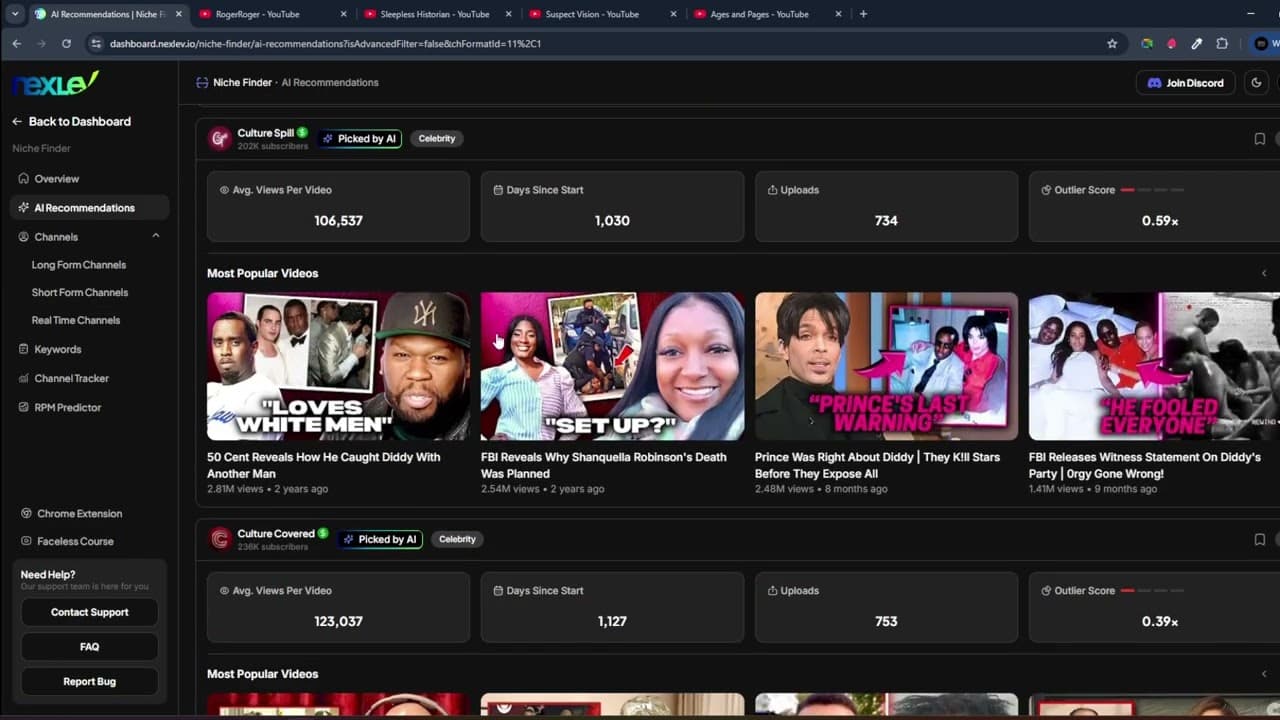Click the Join Discord button

[1186, 83]
